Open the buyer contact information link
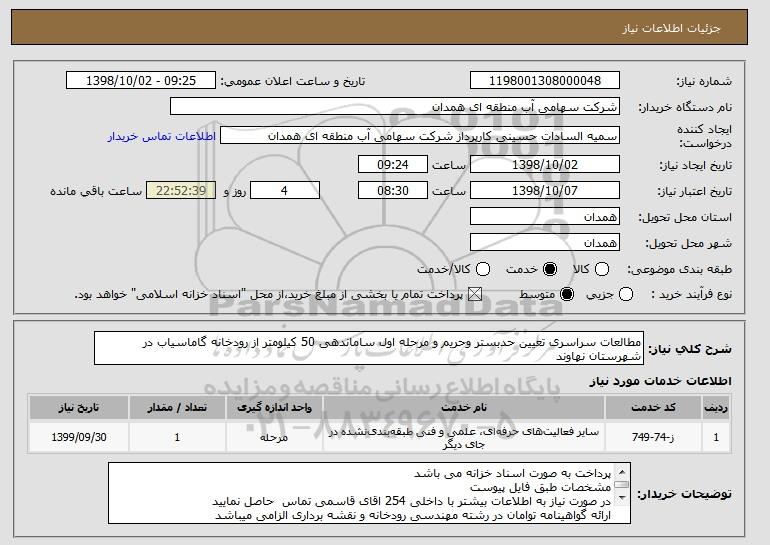The width and height of the screenshot is (770, 545). coord(162,136)
